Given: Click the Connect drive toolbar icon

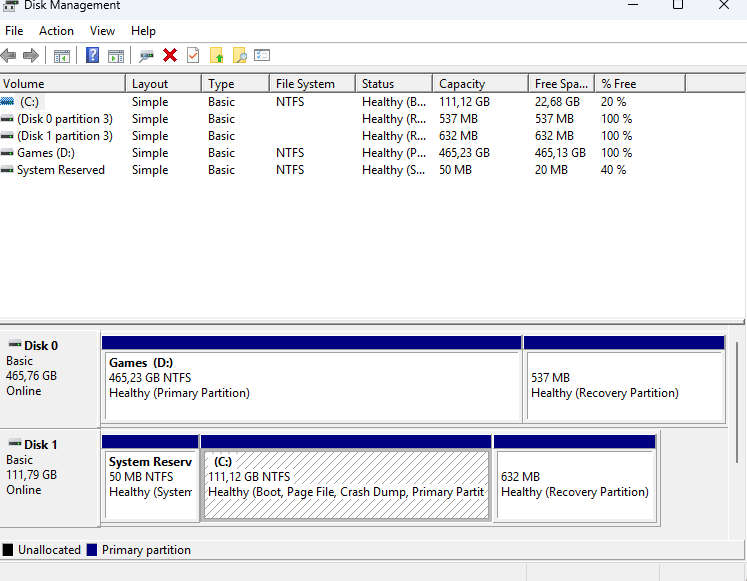Looking at the screenshot, I should point(146,56).
